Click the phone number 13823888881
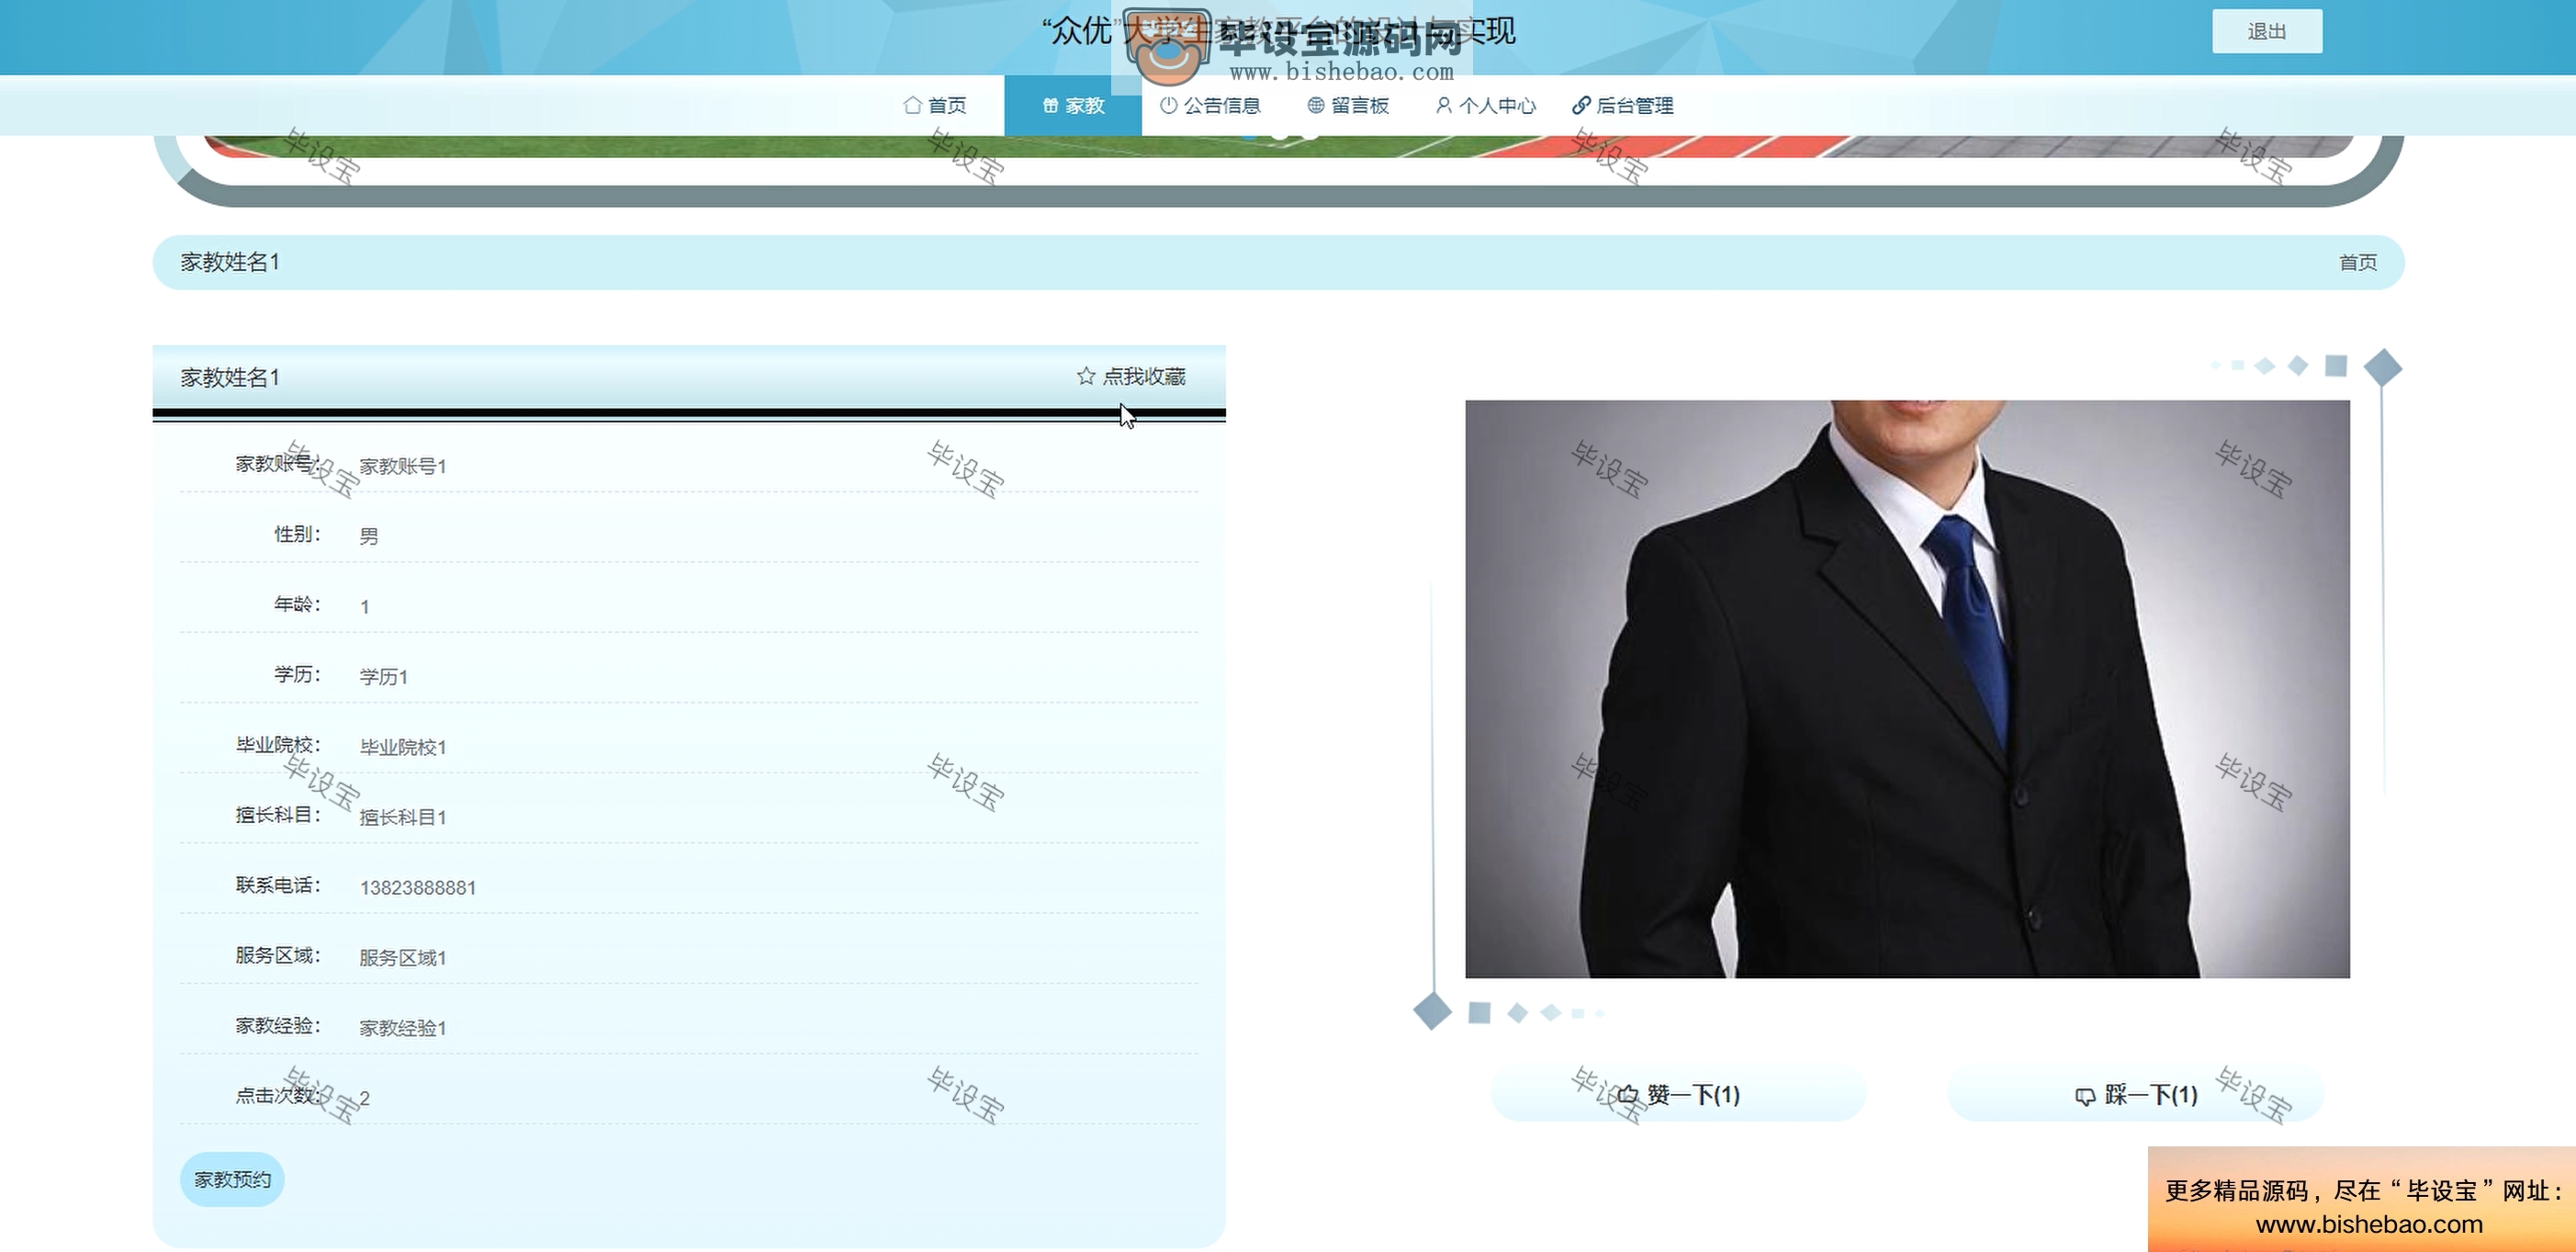 [x=418, y=888]
